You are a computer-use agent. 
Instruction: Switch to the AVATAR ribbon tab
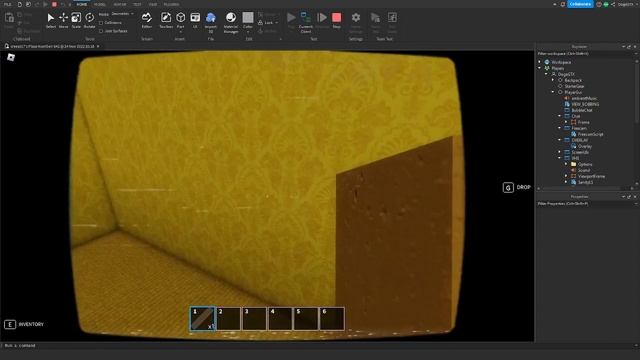click(120, 4)
